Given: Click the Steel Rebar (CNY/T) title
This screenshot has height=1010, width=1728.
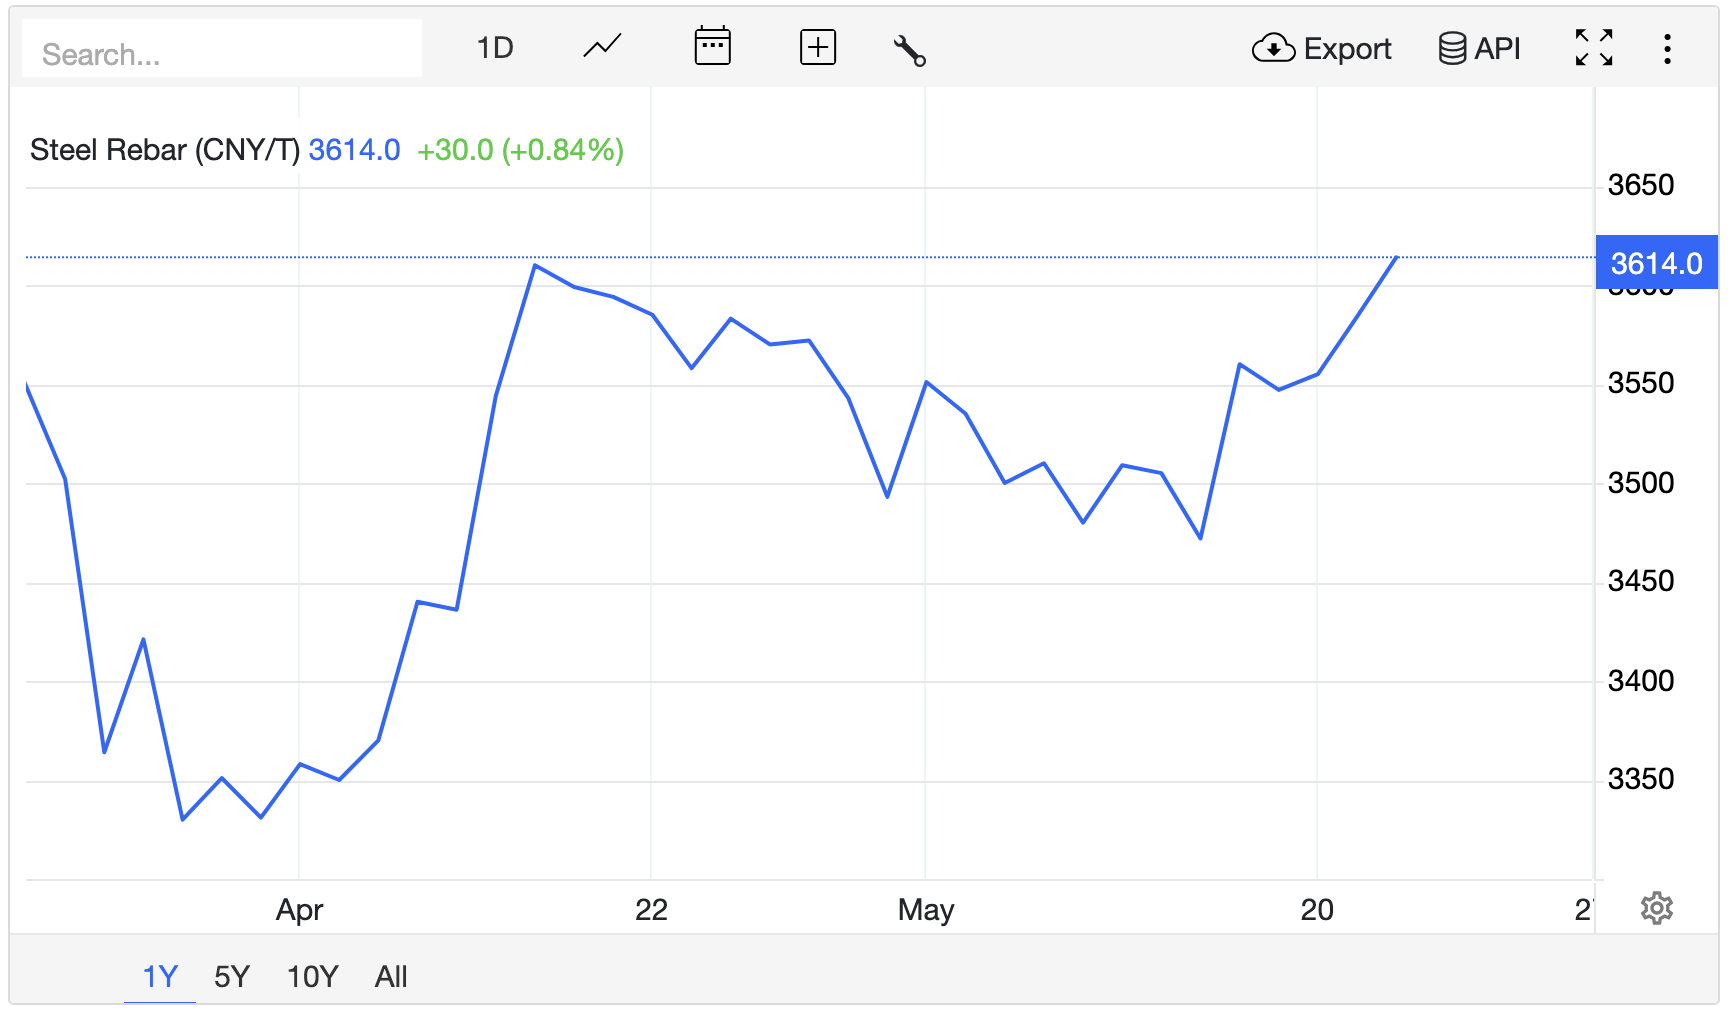Looking at the screenshot, I should click(165, 150).
